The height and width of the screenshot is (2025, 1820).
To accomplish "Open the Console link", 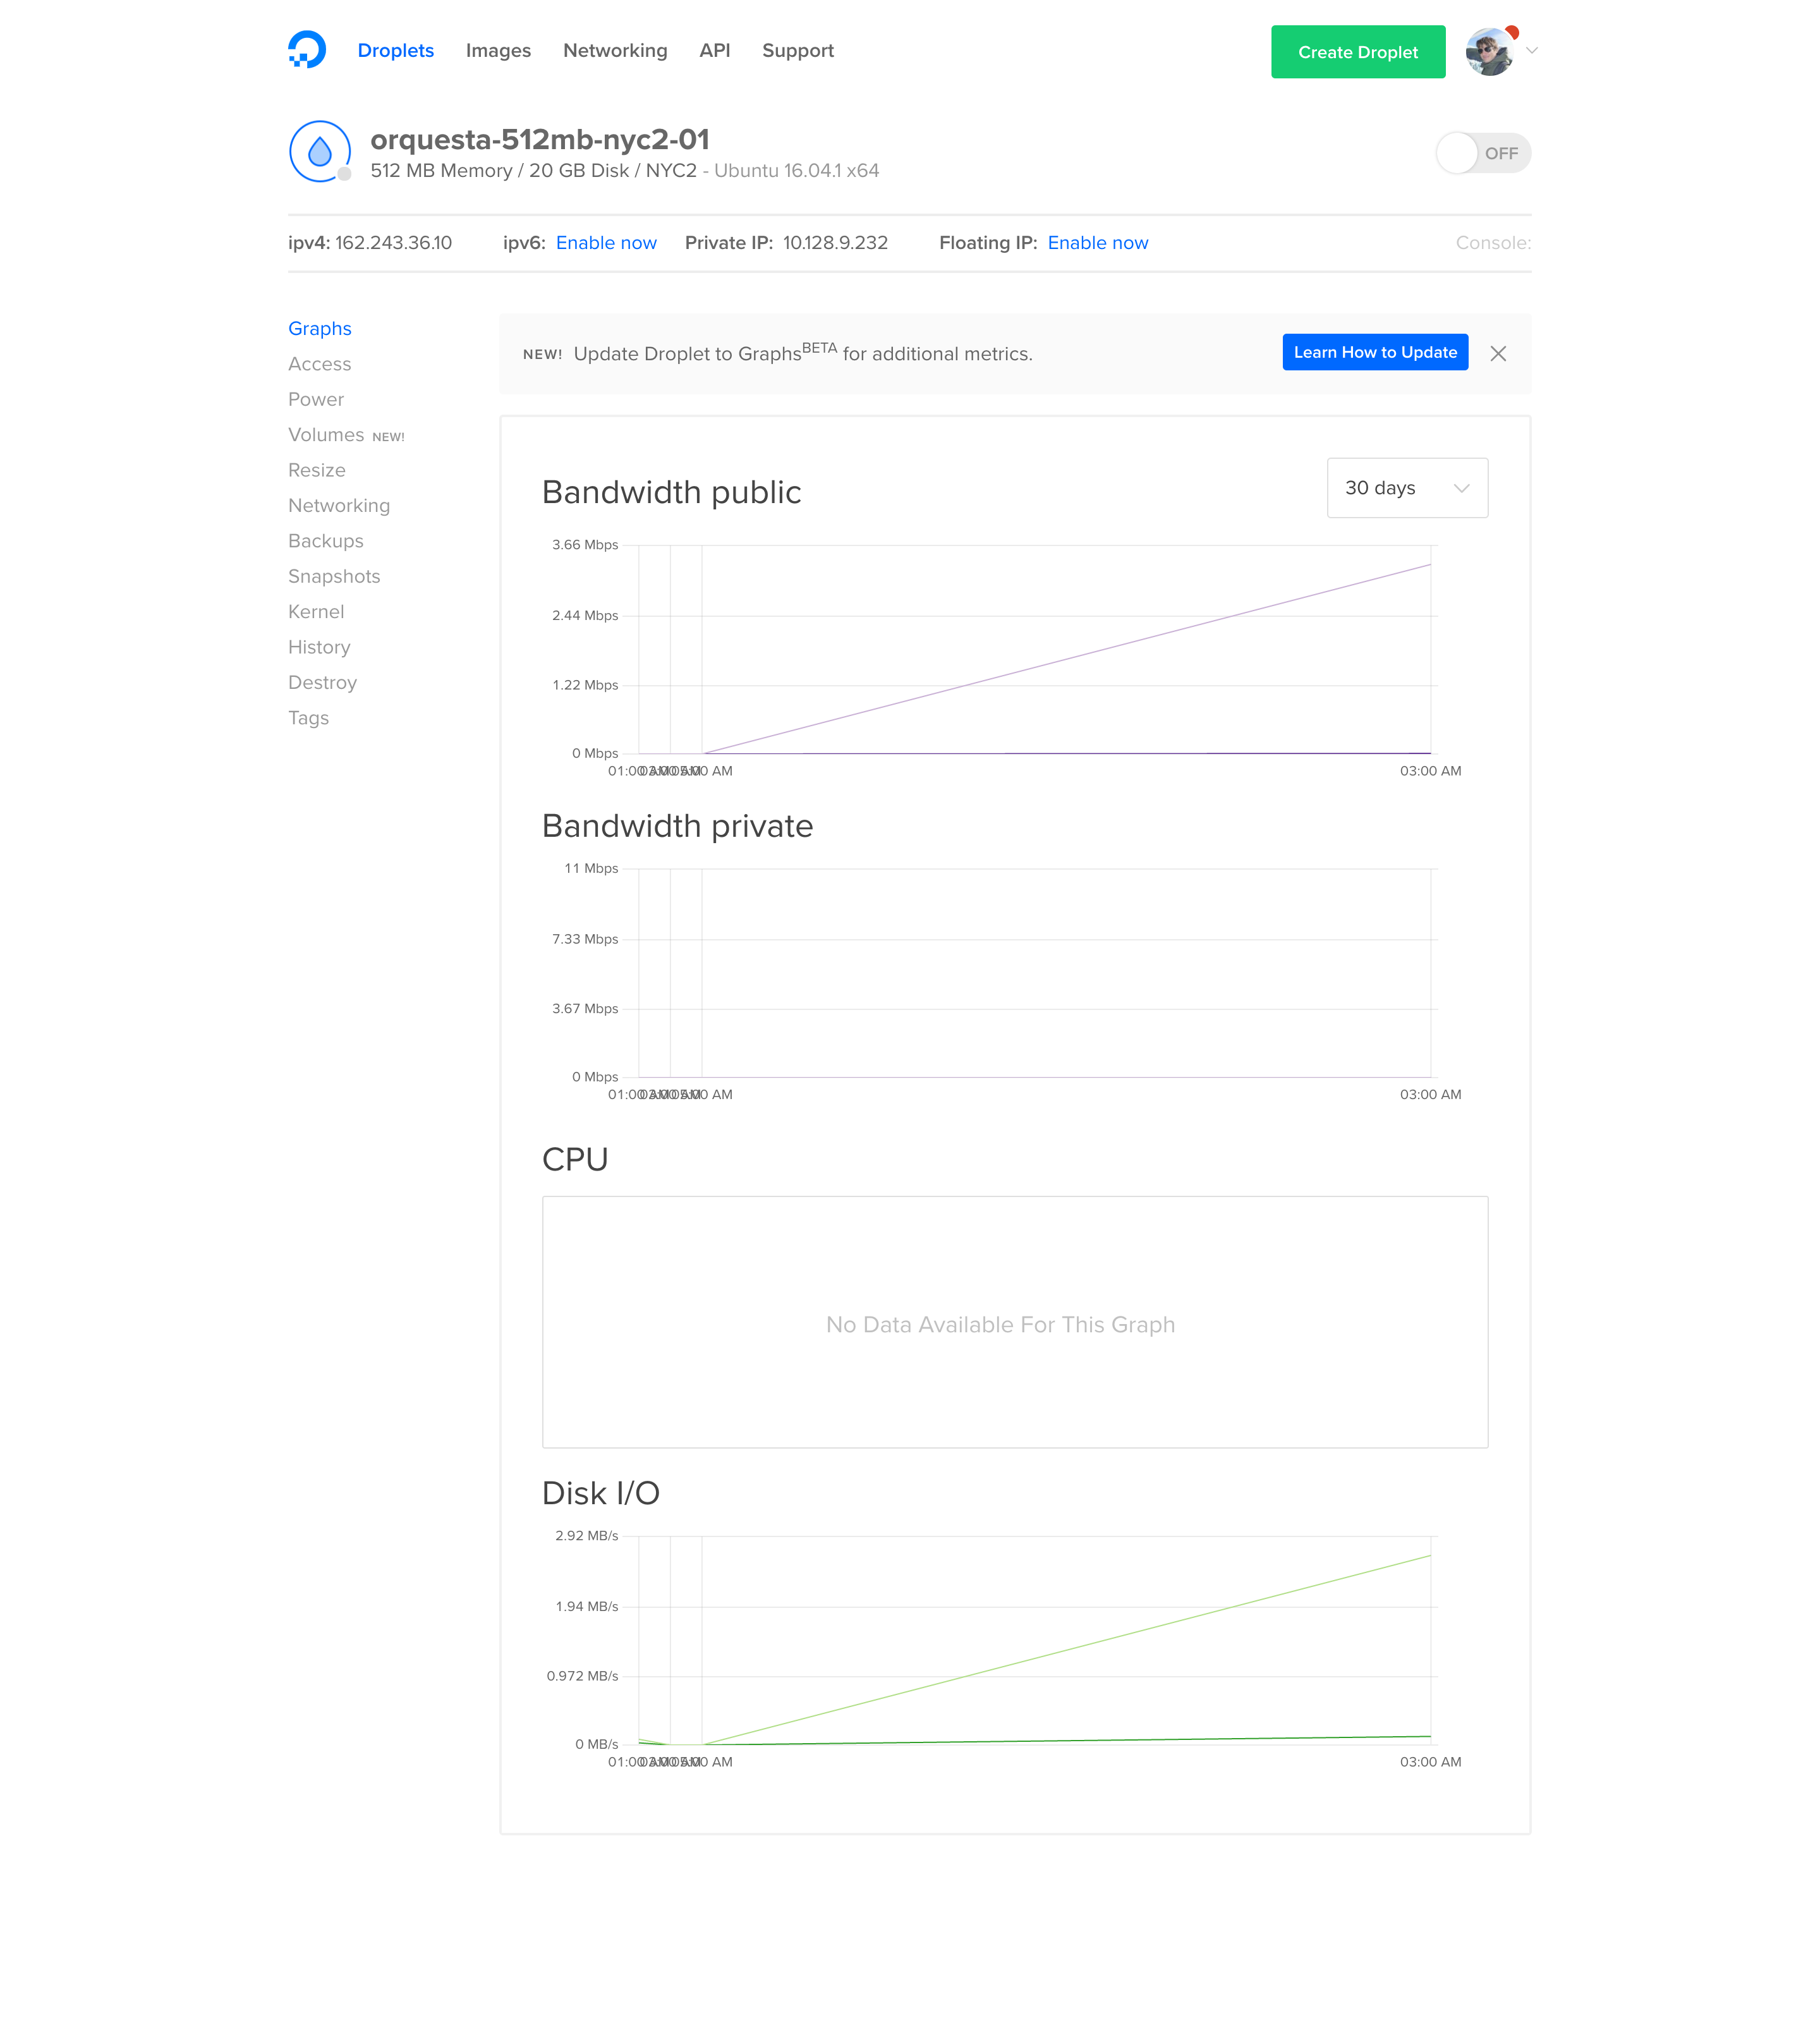I will pos(1493,243).
